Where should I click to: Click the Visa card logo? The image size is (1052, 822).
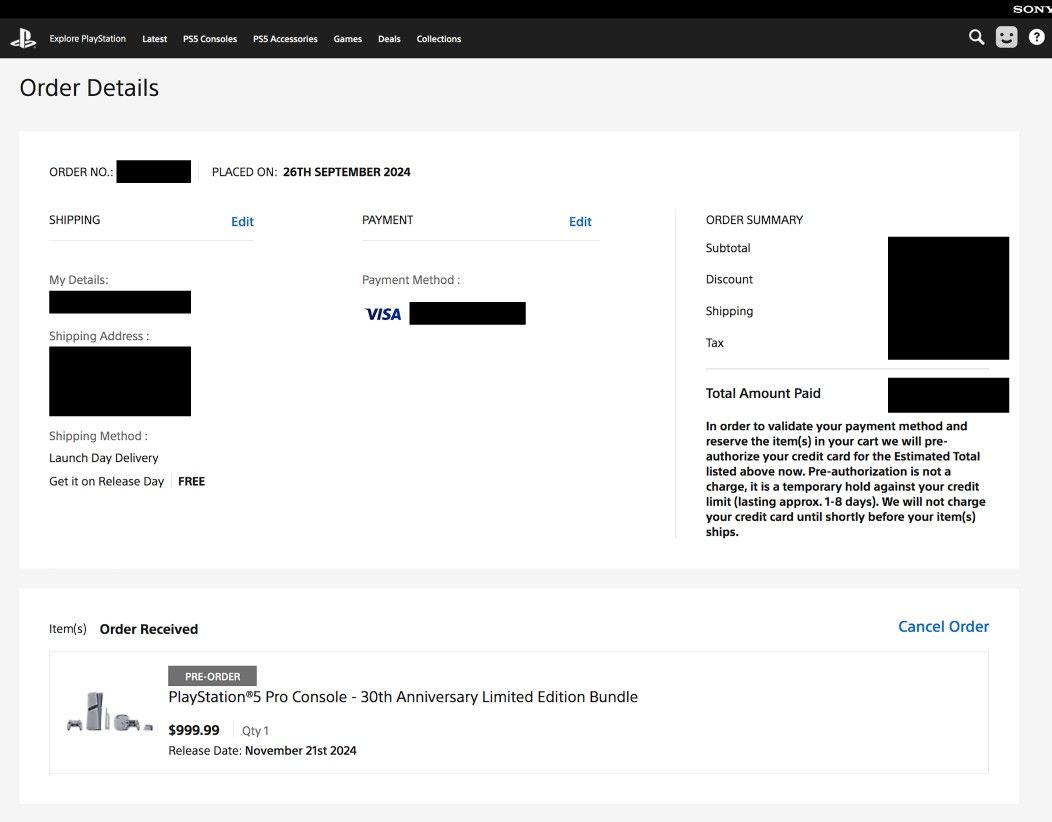pos(382,314)
